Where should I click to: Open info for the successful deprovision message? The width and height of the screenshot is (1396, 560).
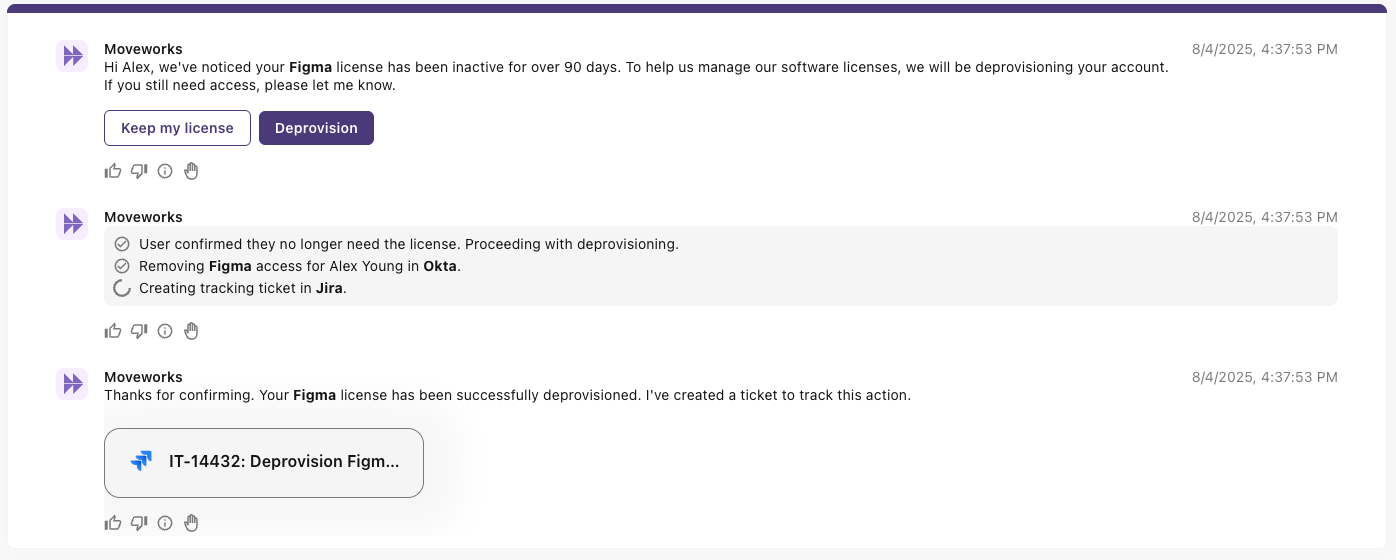pyautogui.click(x=165, y=523)
